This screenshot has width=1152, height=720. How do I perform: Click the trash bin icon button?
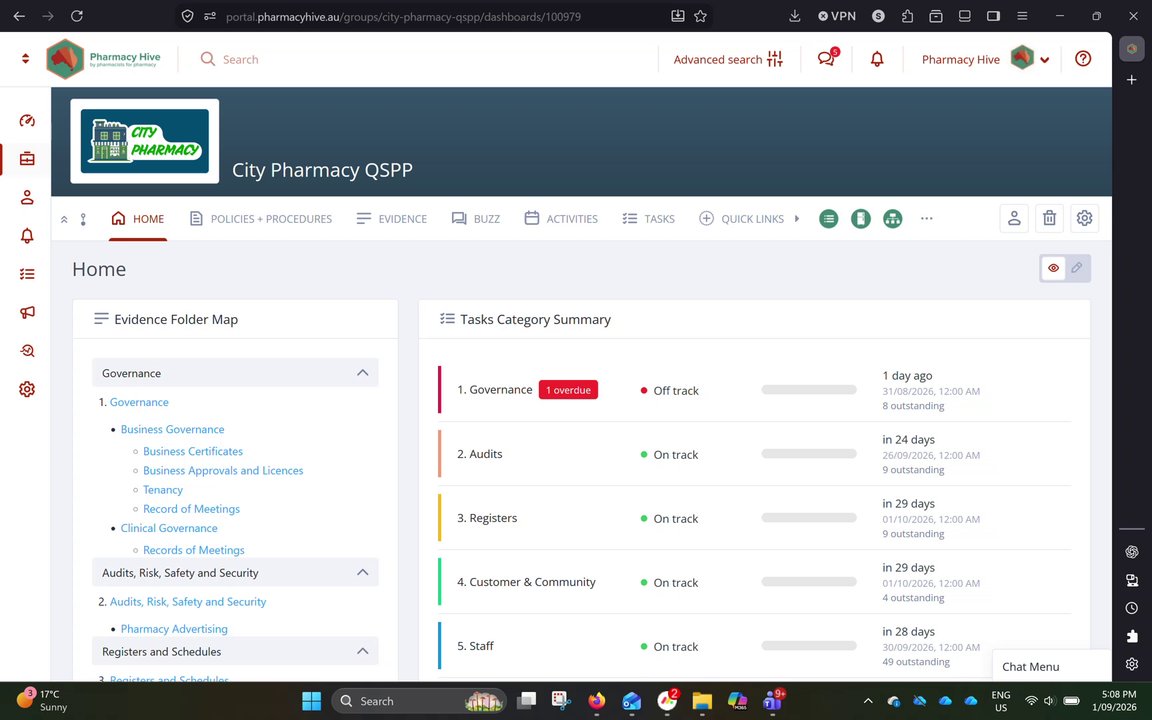1049,218
